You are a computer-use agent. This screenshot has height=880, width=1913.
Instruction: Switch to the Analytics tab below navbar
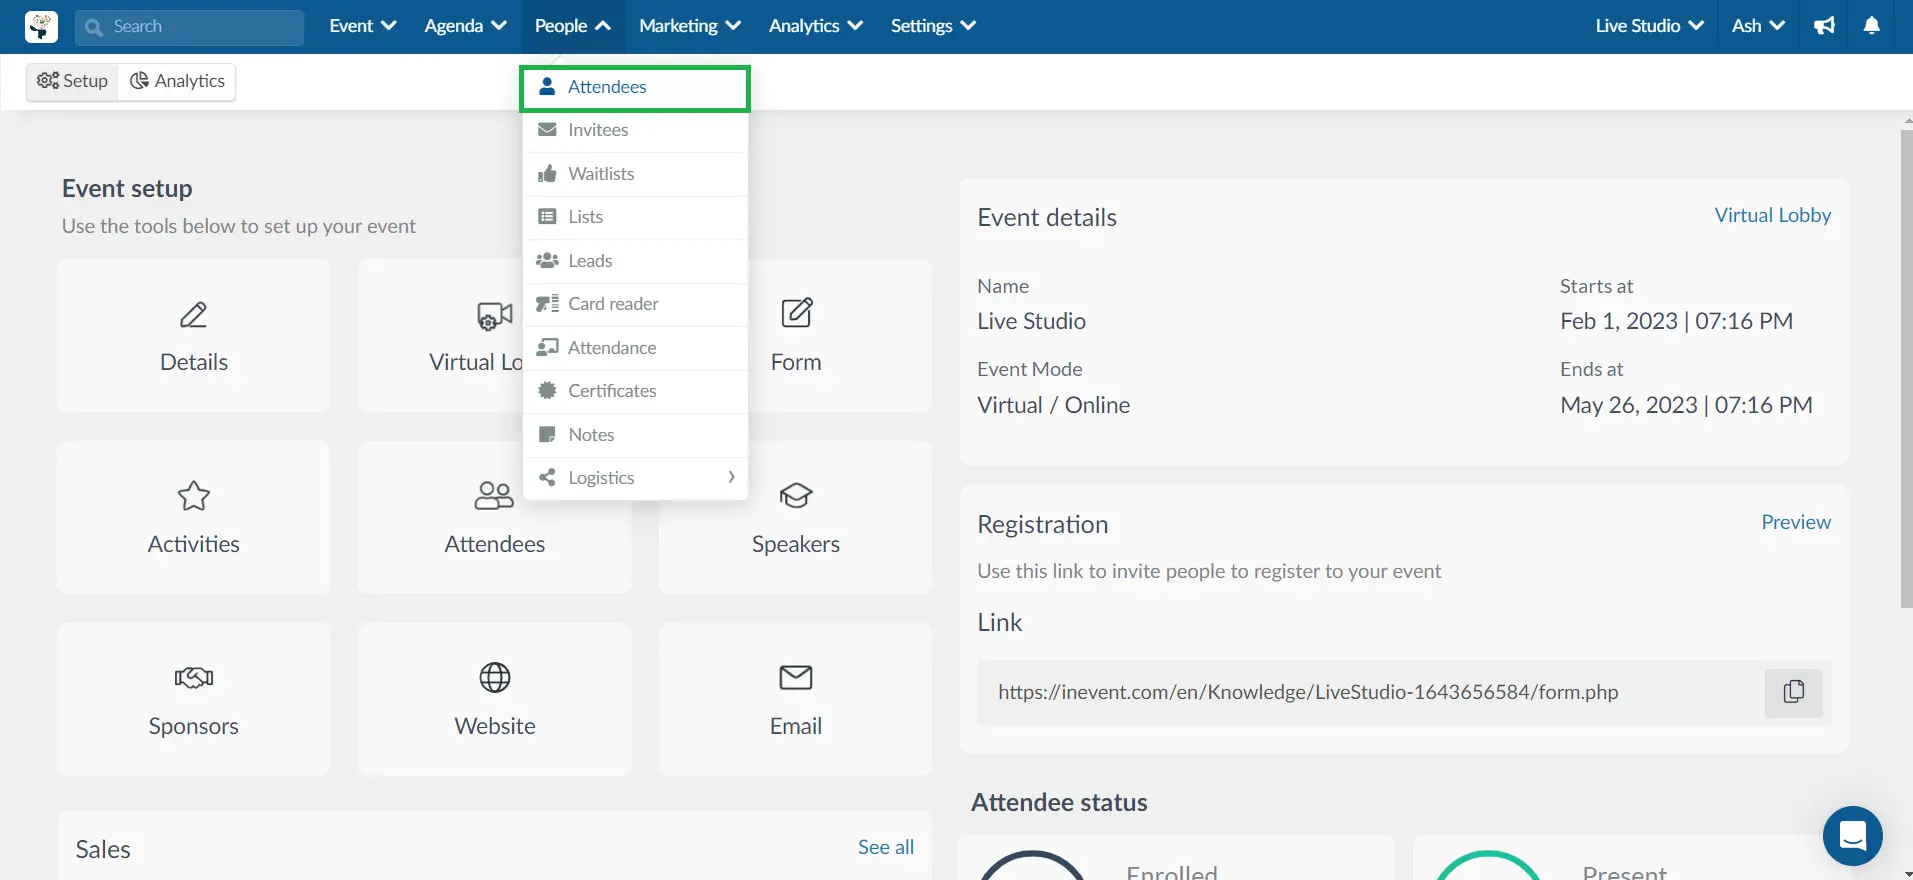pos(177,81)
